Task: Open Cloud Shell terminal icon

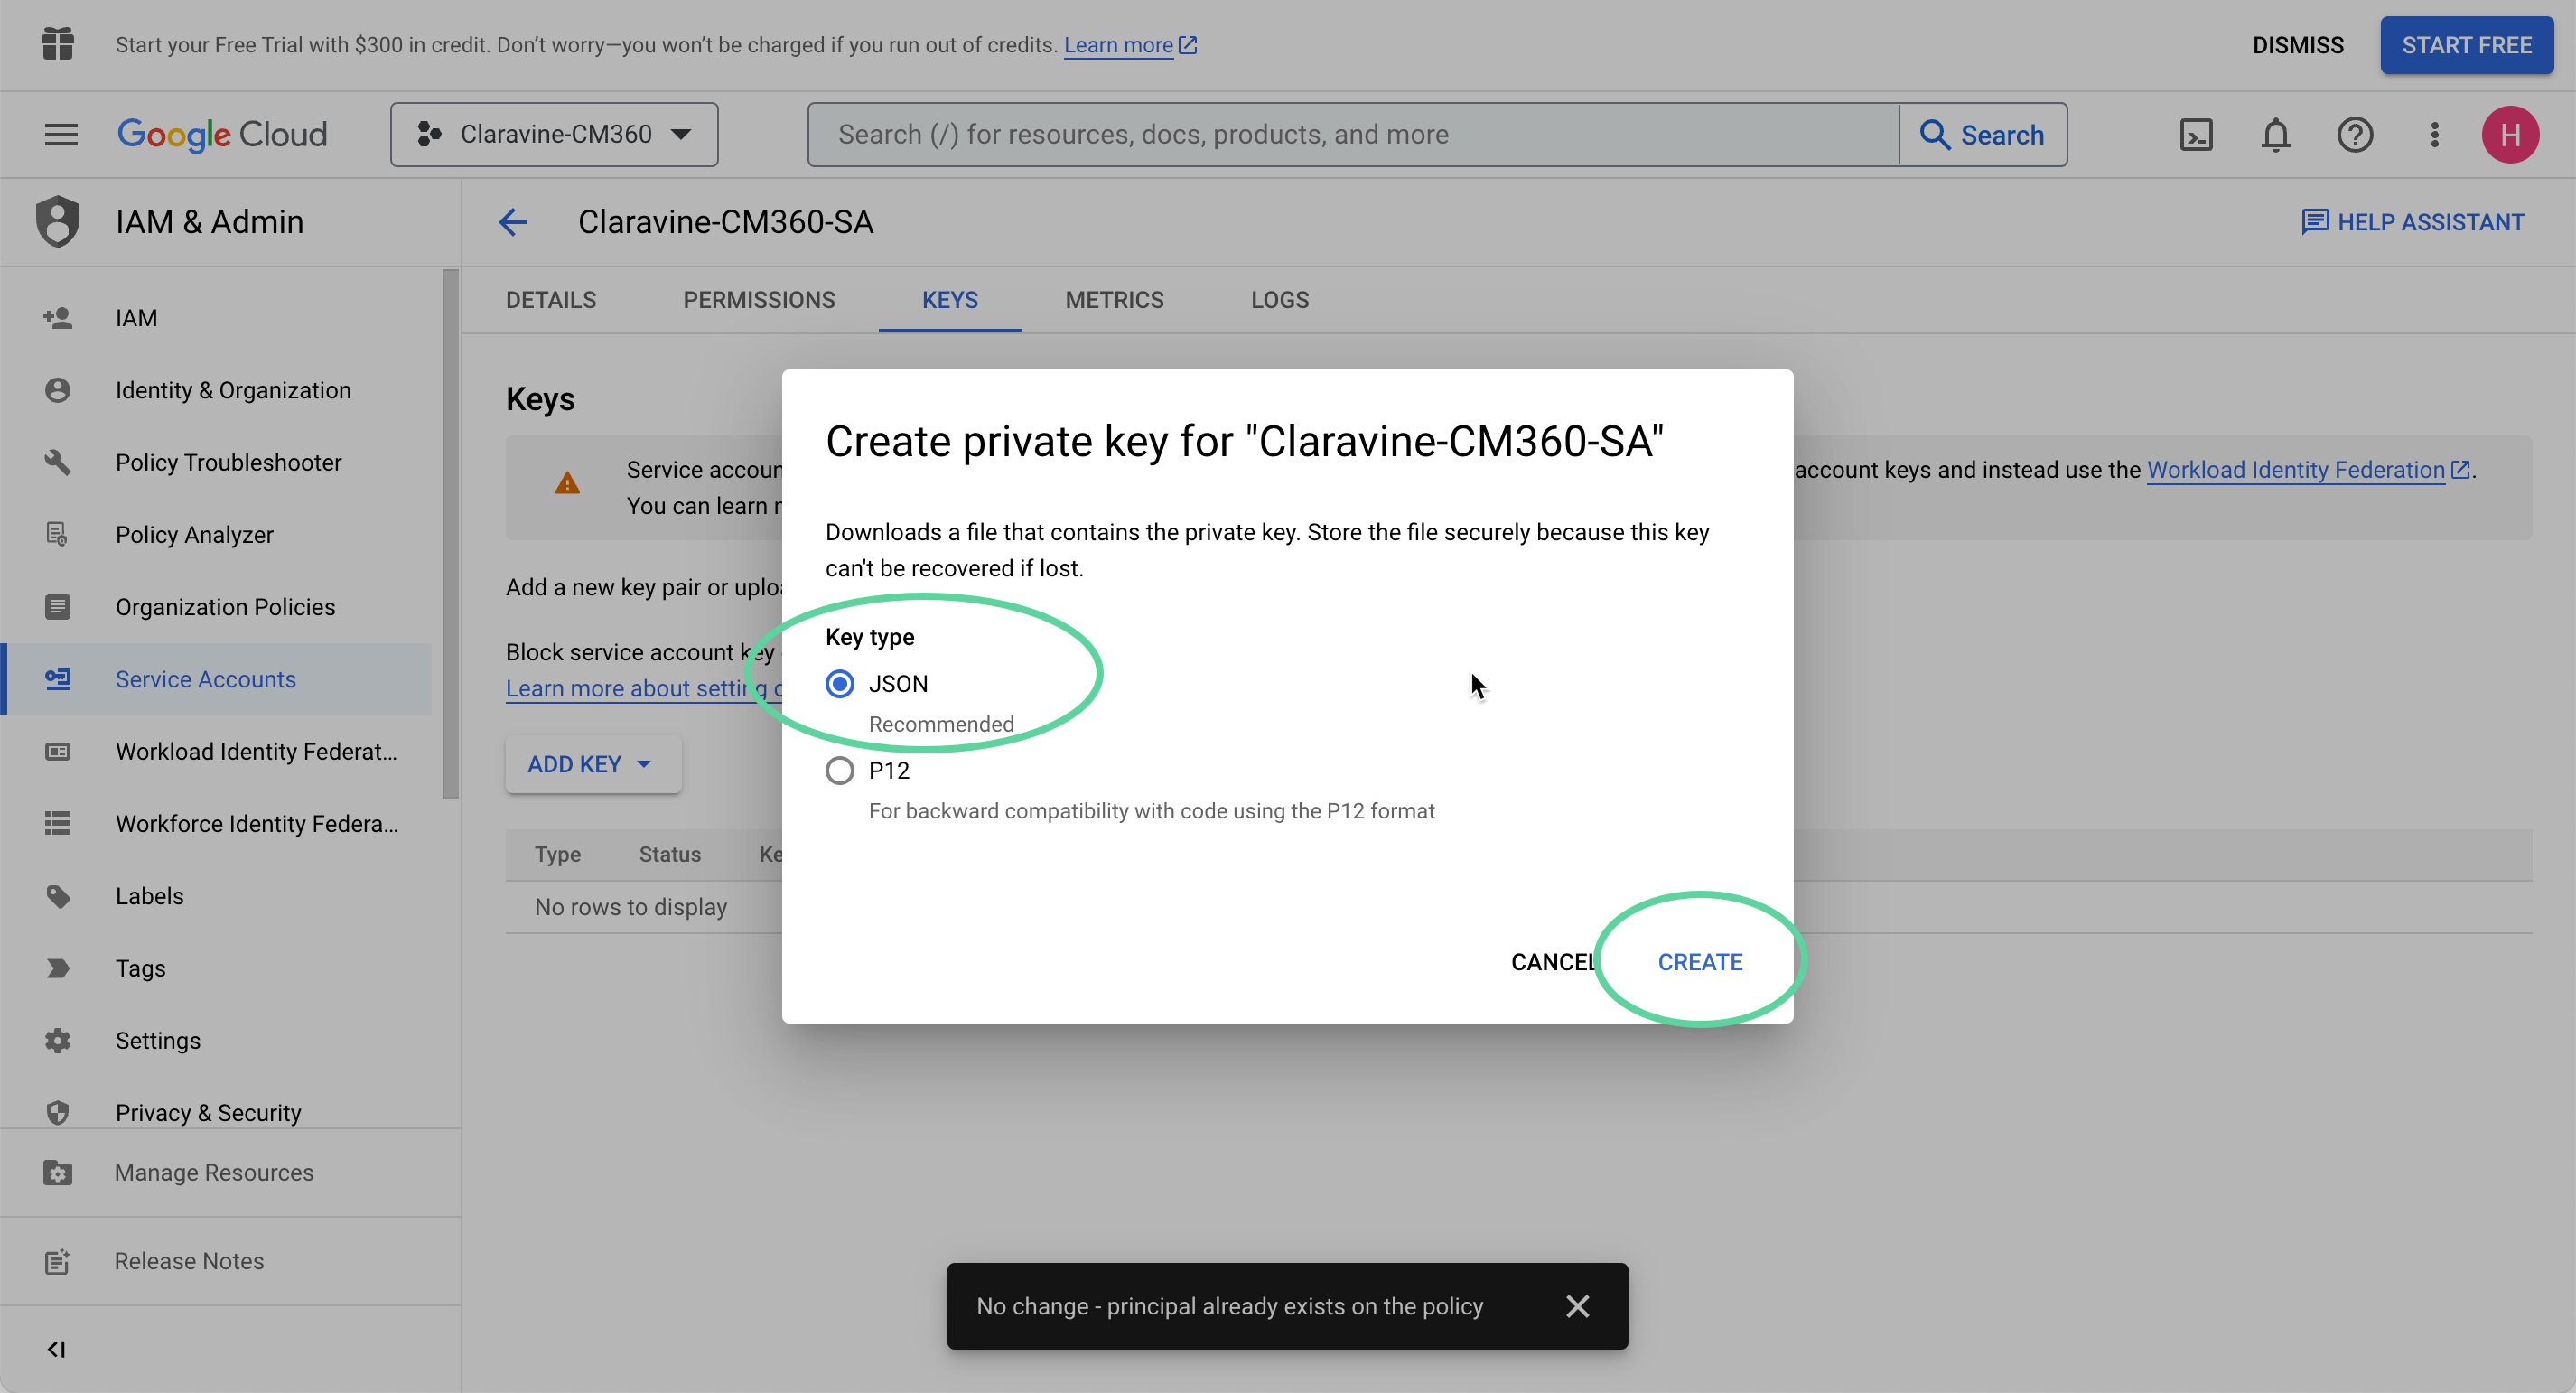Action: (x=2196, y=134)
